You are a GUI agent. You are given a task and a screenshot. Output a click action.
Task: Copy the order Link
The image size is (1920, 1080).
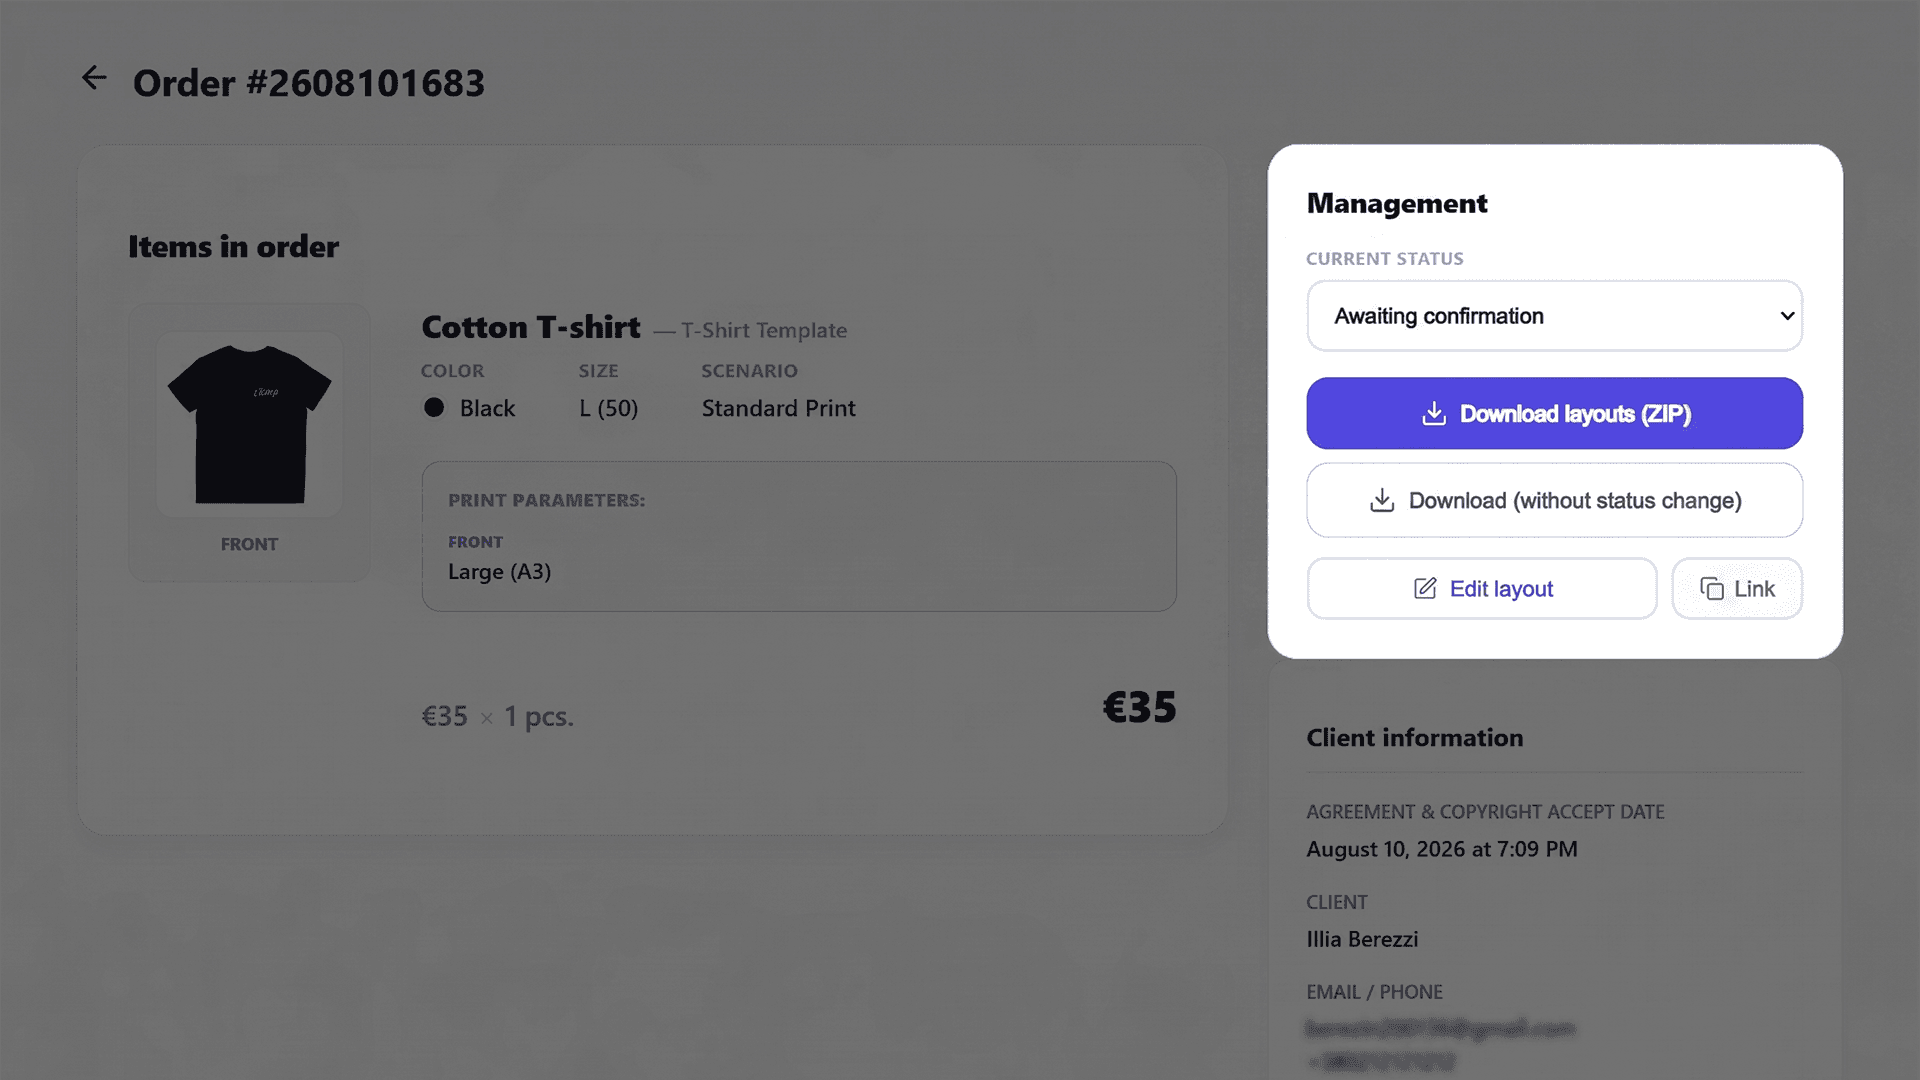click(x=1737, y=588)
